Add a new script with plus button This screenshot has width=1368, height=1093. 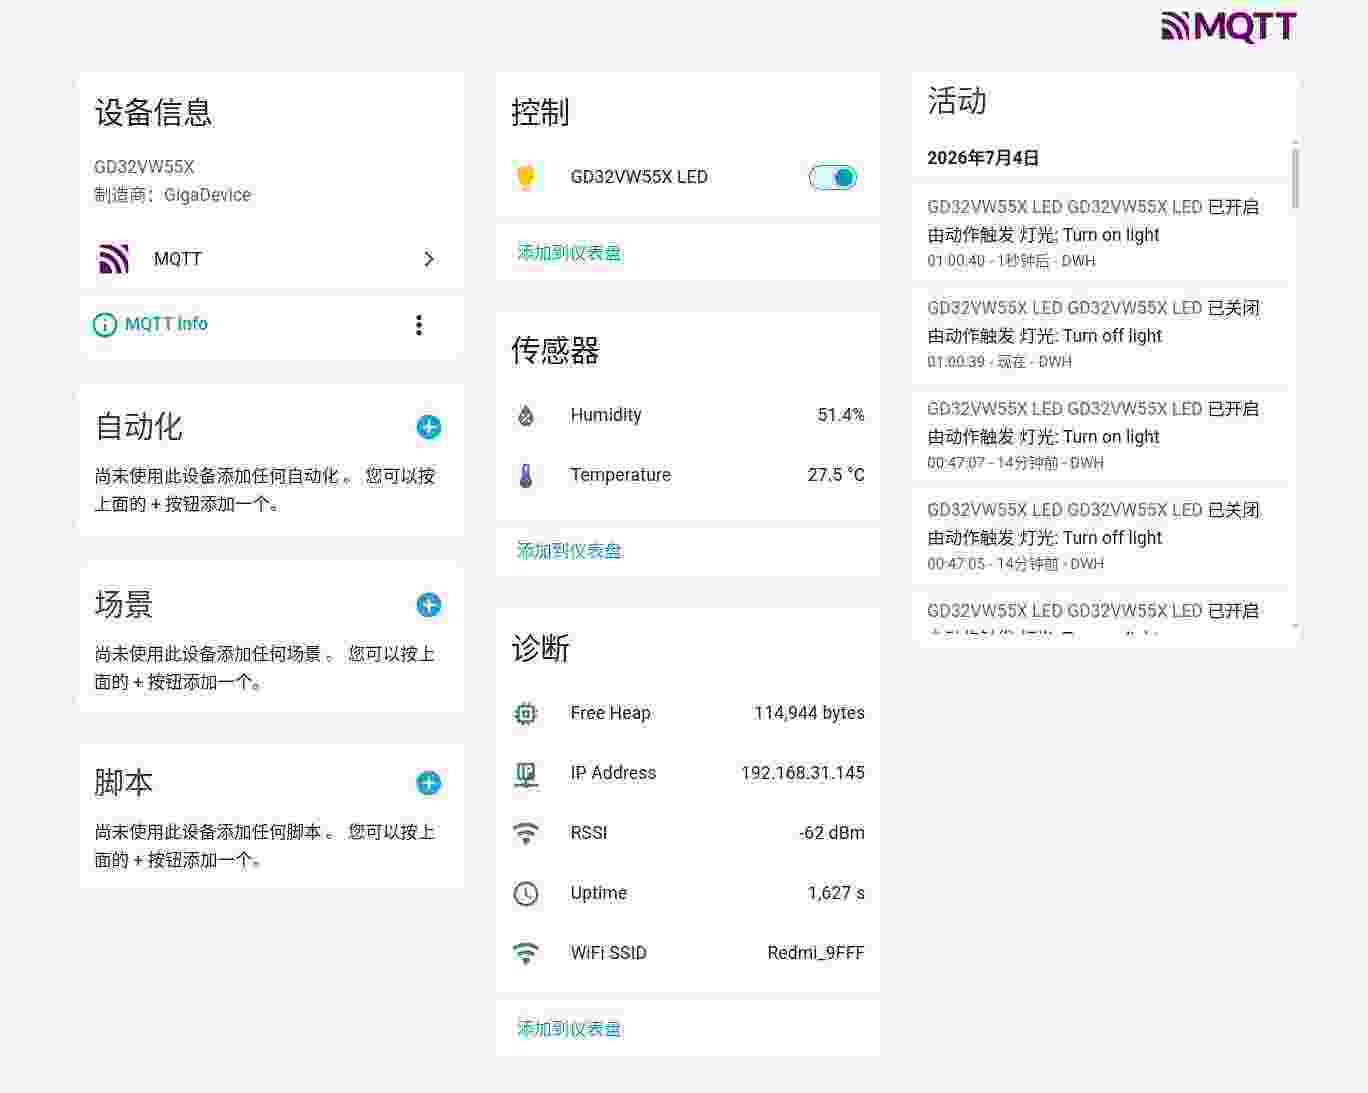pos(429,783)
